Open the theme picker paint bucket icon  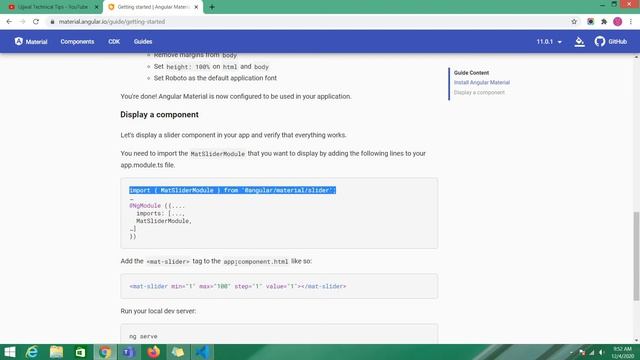[x=580, y=42]
